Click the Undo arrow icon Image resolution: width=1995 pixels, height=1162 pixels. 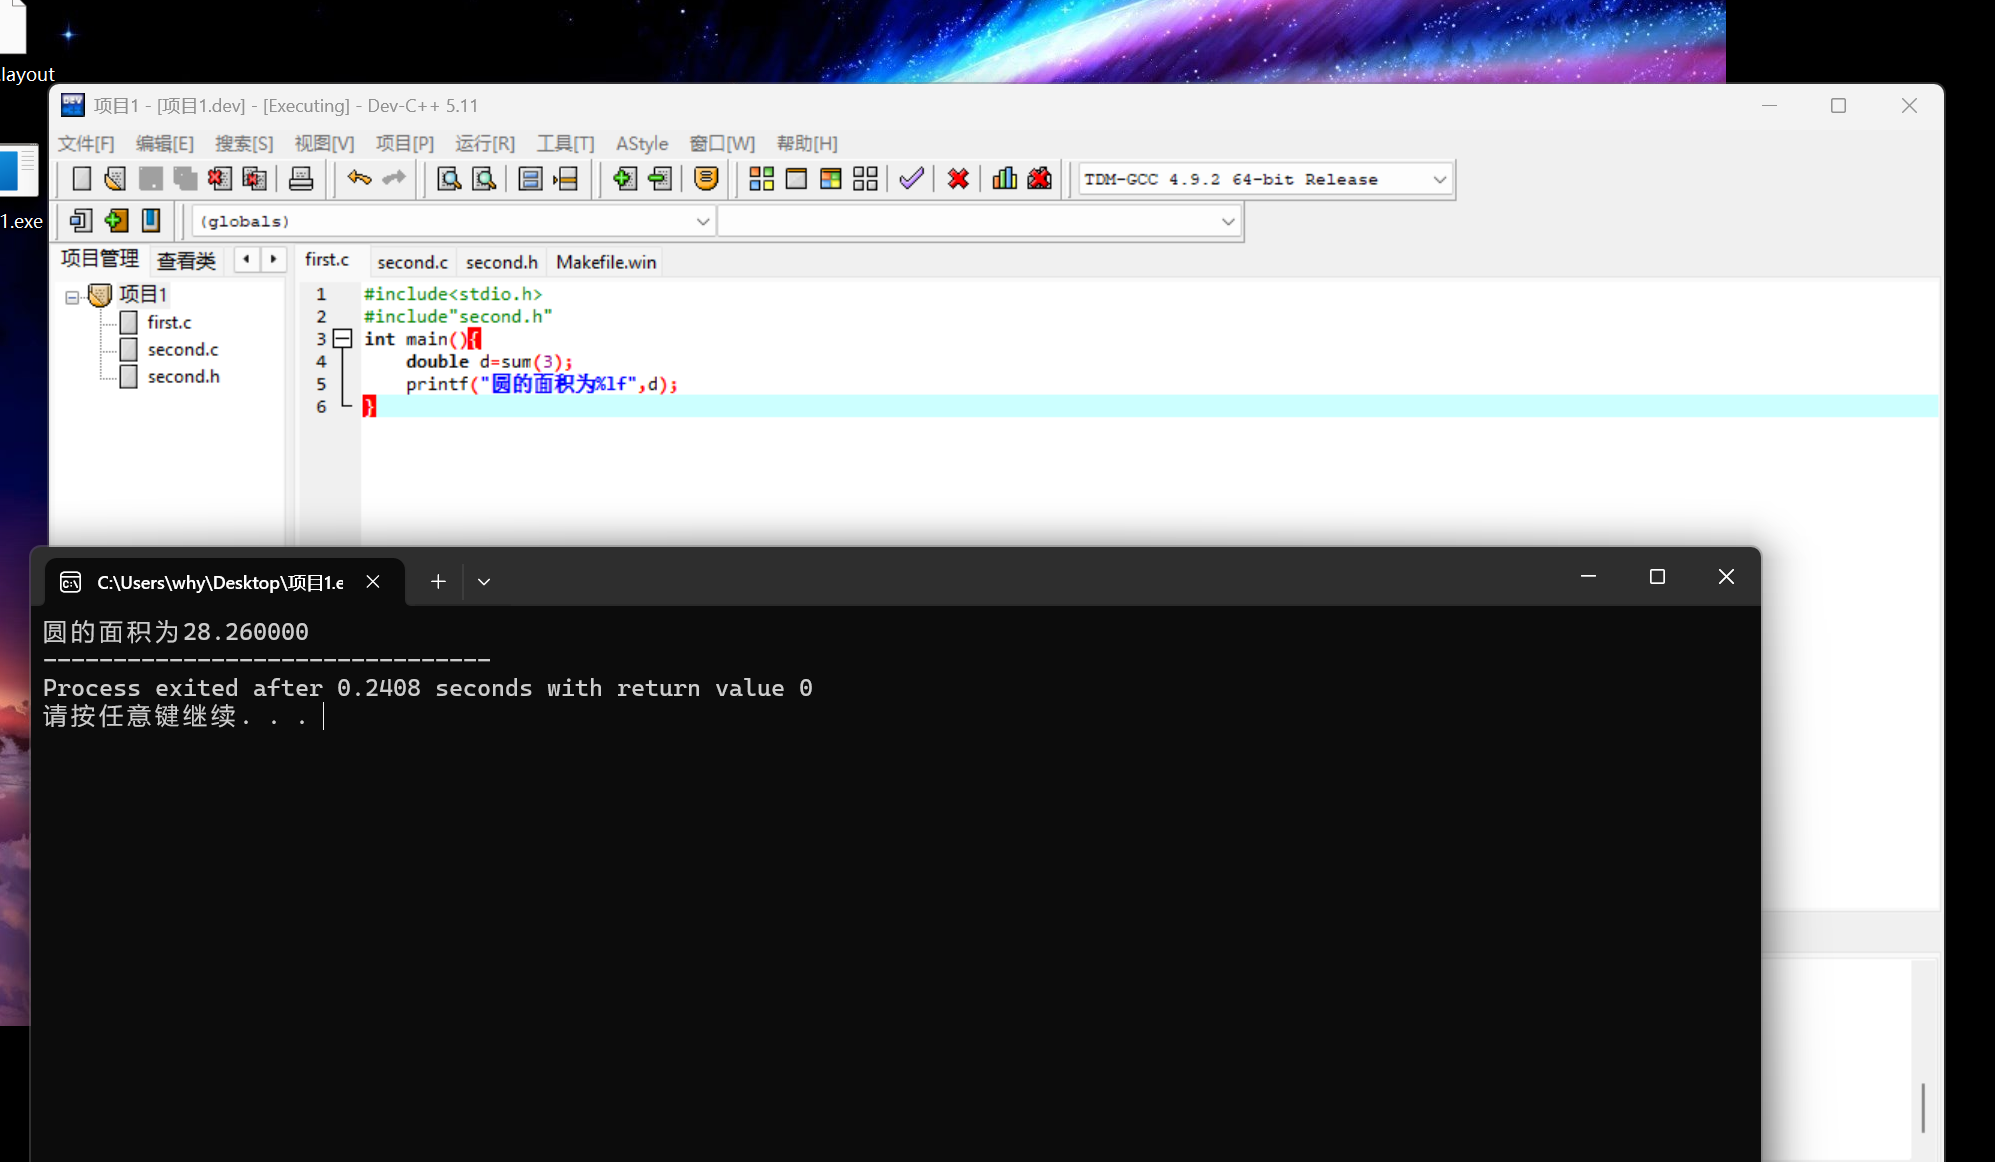(359, 178)
